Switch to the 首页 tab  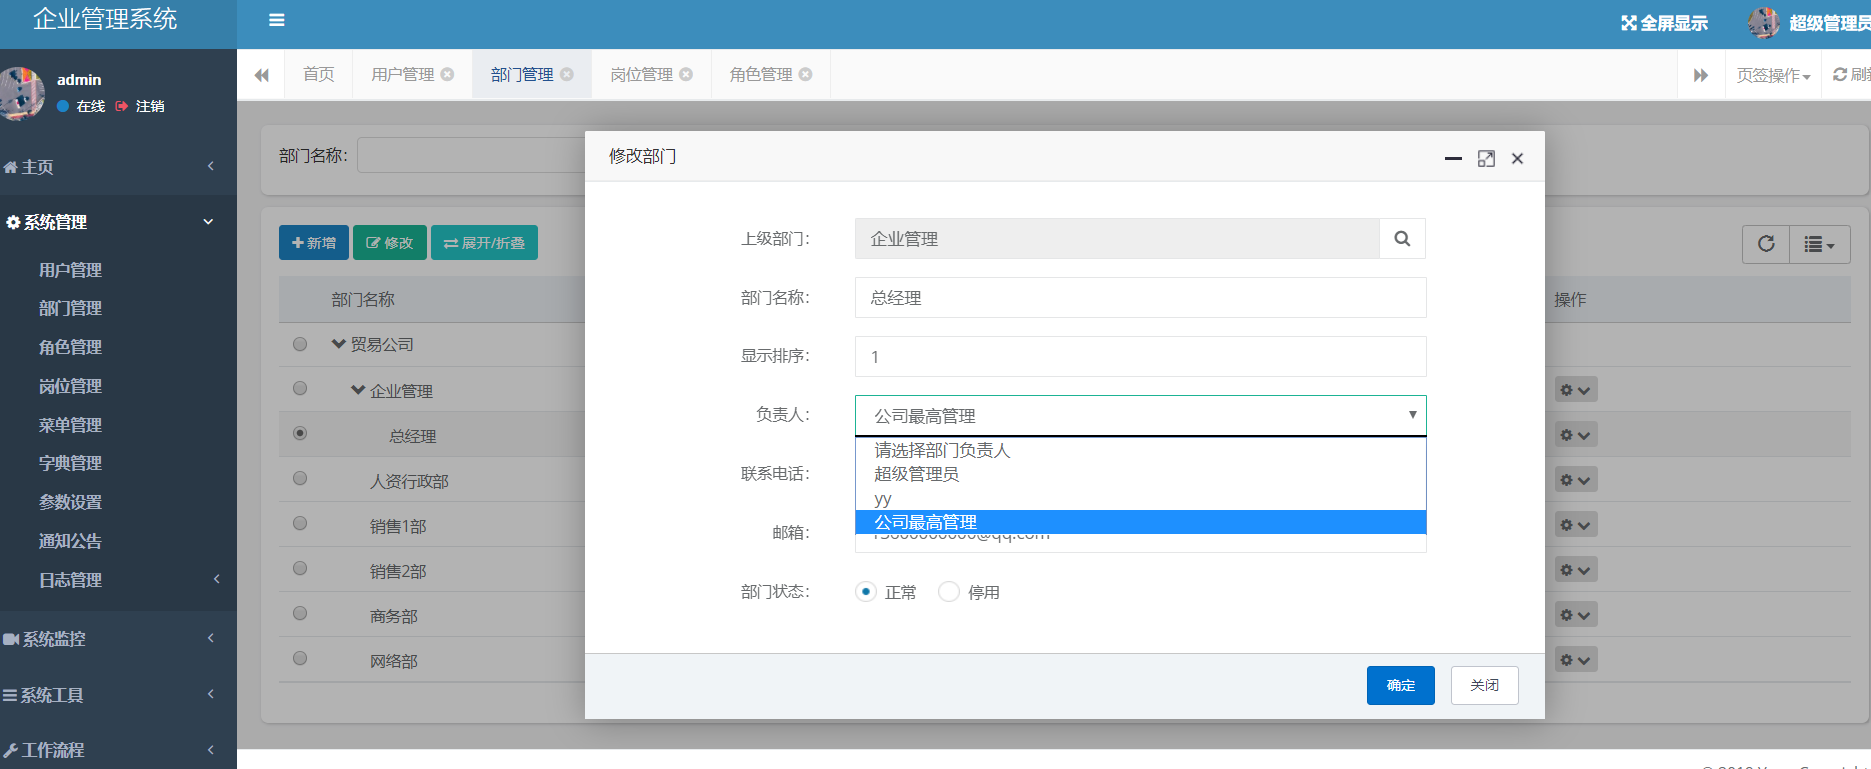pos(318,74)
